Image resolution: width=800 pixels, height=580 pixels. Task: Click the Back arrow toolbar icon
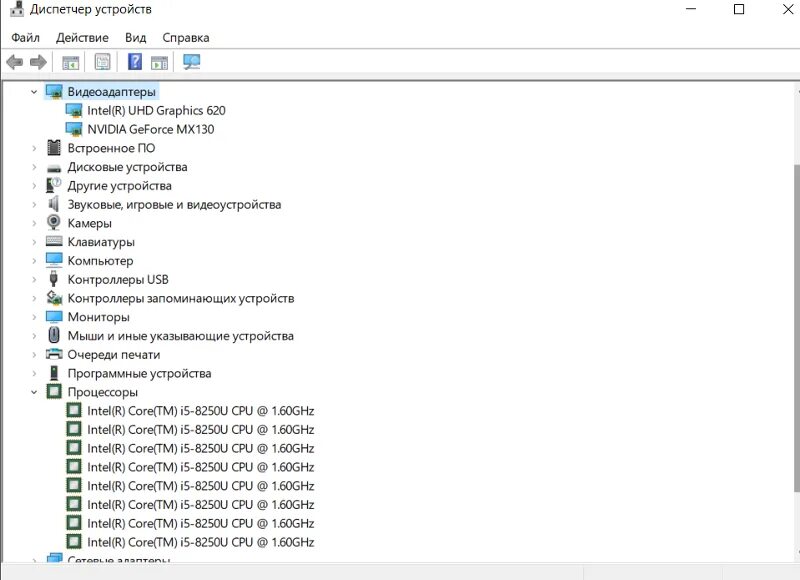click(14, 62)
